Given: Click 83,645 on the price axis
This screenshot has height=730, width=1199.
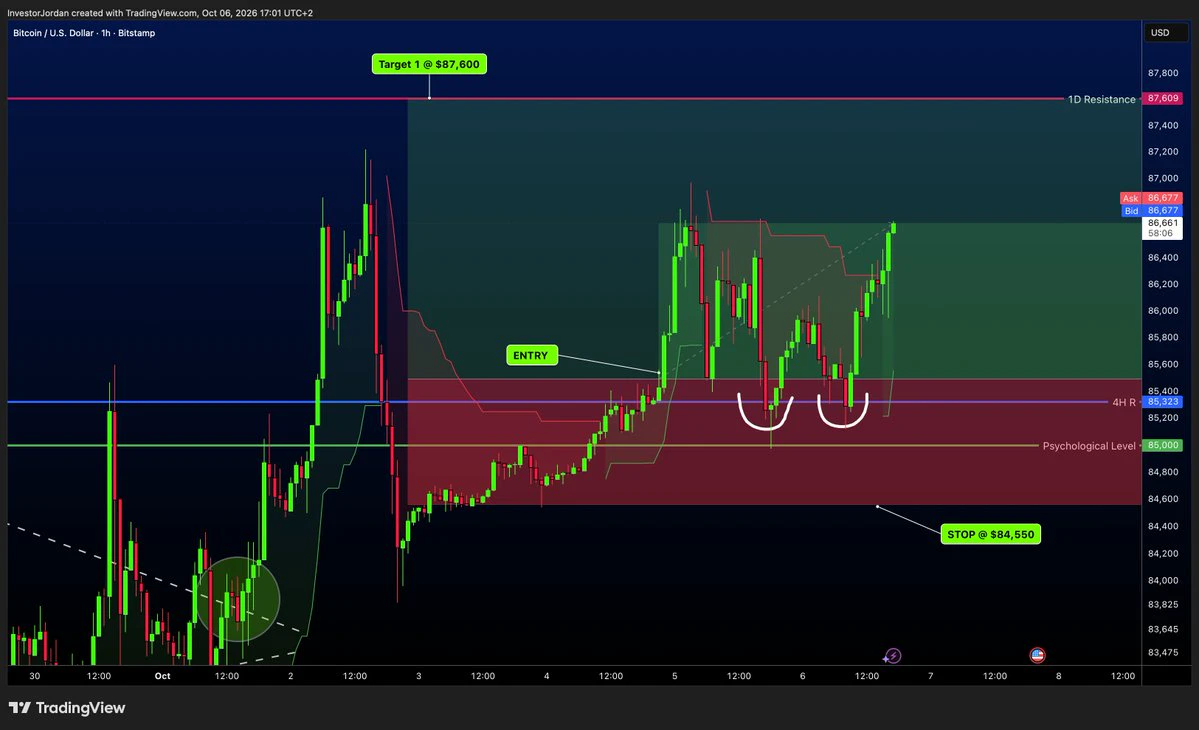Looking at the screenshot, I should (1162, 629).
